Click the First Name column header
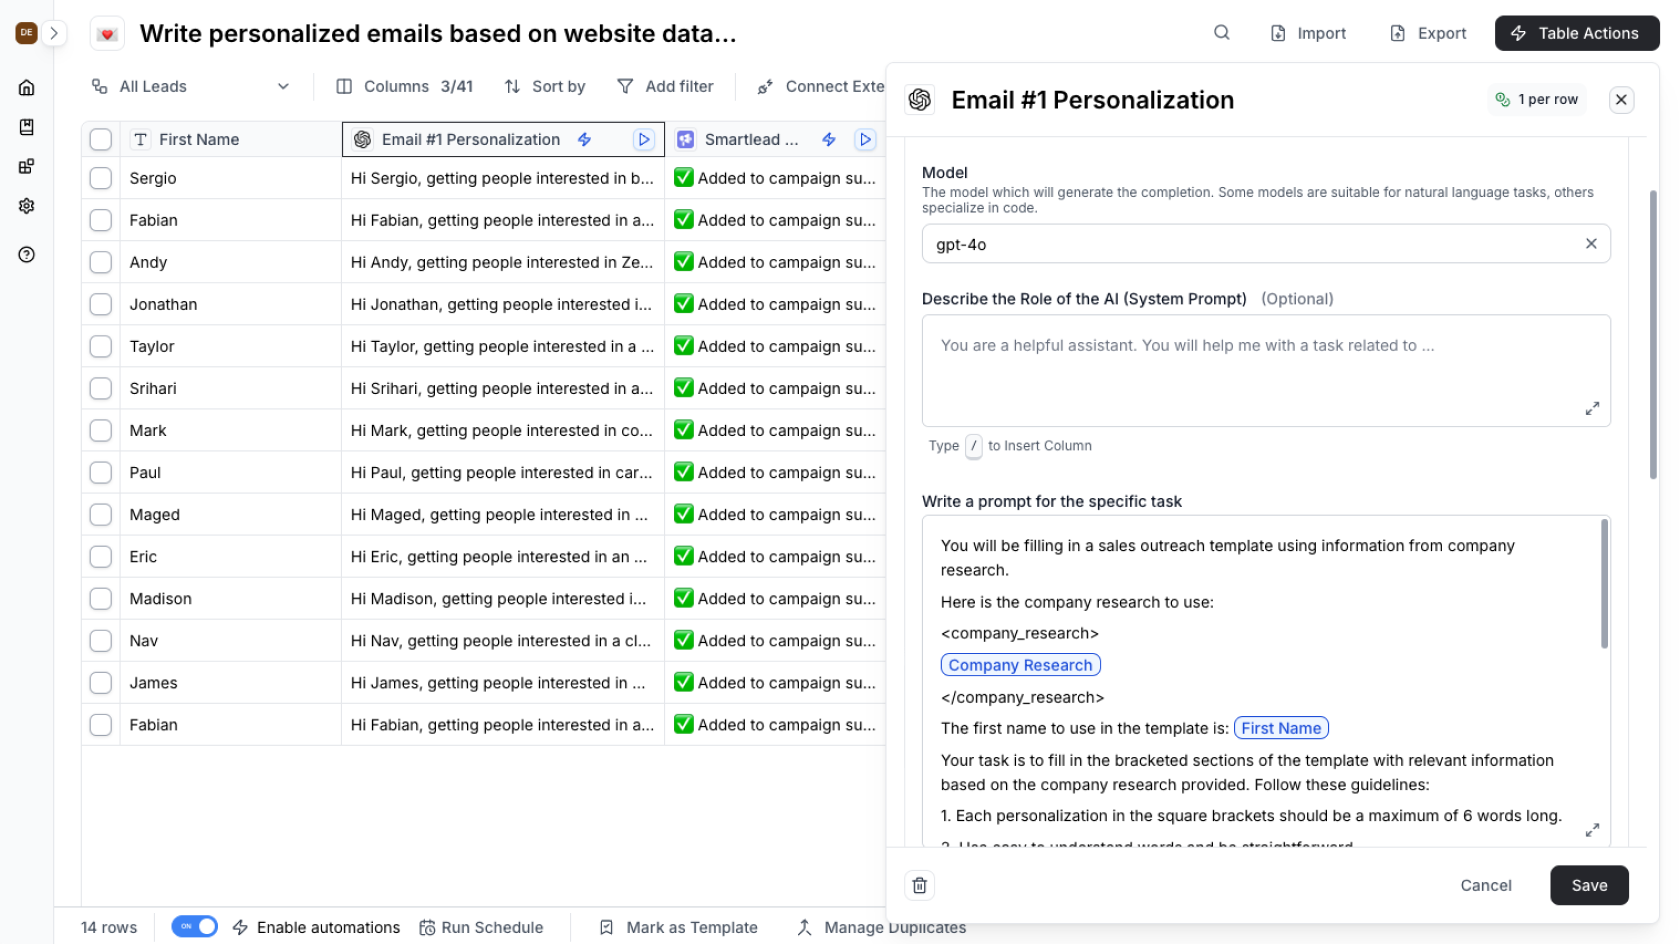This screenshot has height=944, width=1680. 231,139
